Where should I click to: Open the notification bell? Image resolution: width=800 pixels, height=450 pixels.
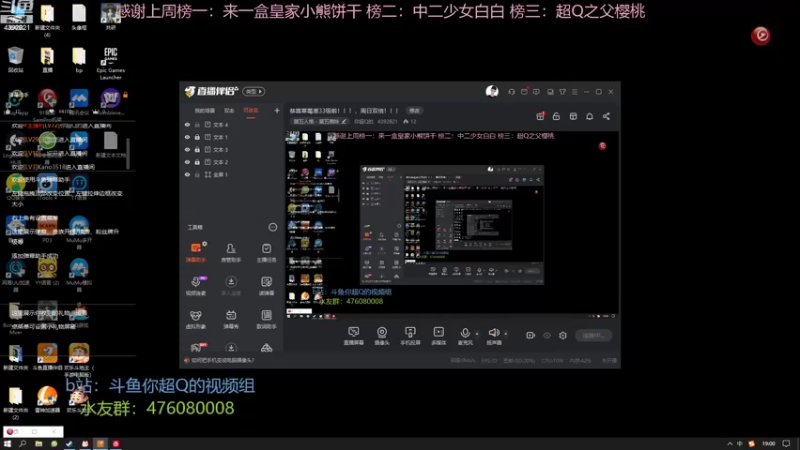pyautogui.click(x=589, y=116)
